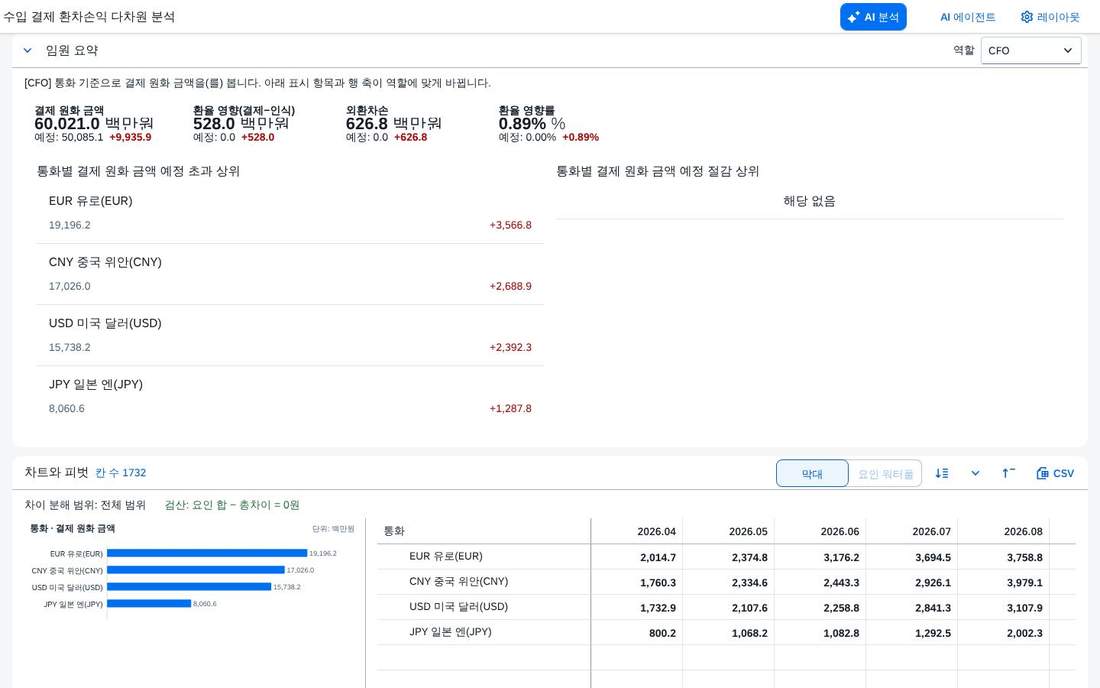The width and height of the screenshot is (1100, 688).
Task: Select the EUR 유로(EUR) pivot table row label
Action: point(446,557)
